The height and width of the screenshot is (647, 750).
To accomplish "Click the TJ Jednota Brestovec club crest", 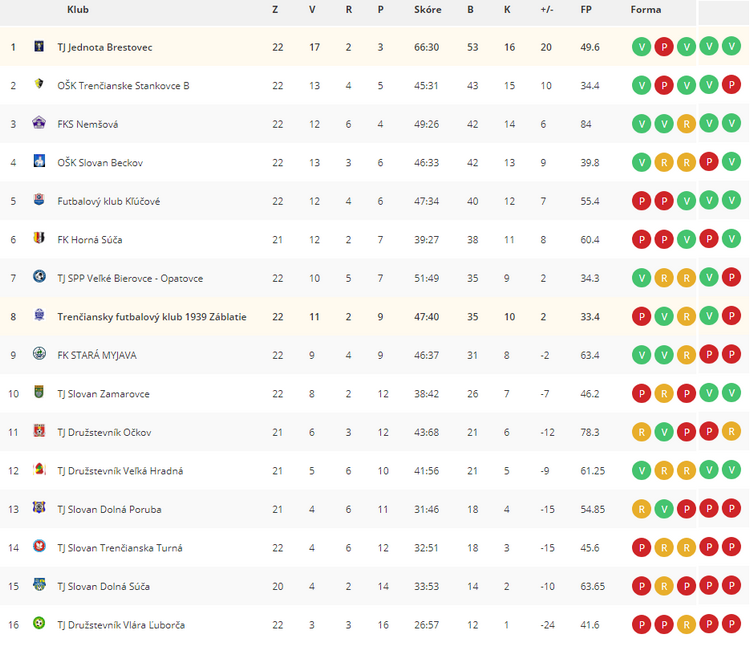I will [39, 46].
